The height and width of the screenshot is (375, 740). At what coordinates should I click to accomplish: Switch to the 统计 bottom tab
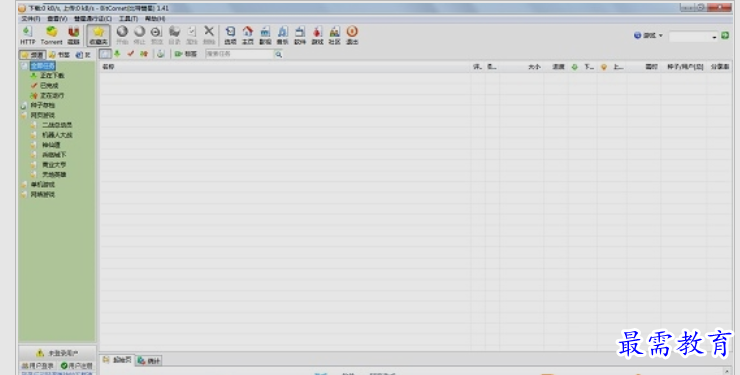pos(149,361)
